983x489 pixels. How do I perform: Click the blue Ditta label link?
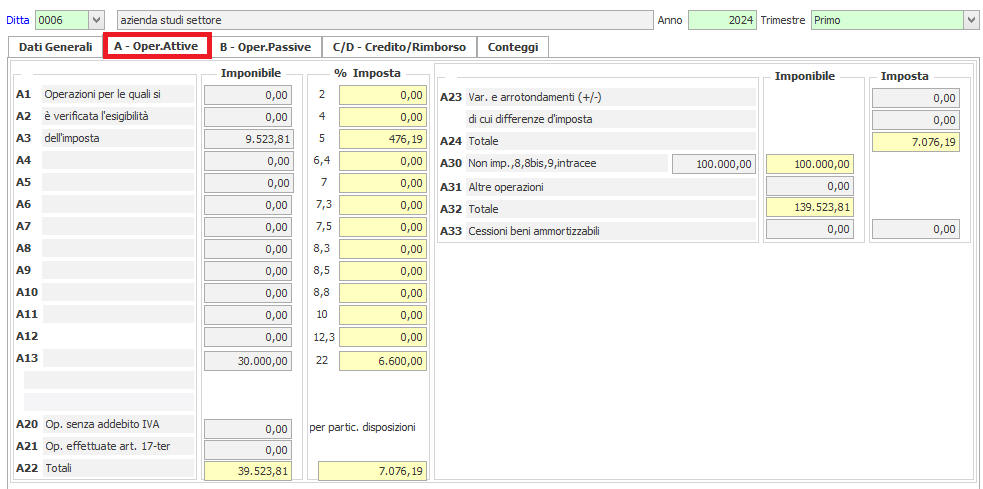coord(19,20)
